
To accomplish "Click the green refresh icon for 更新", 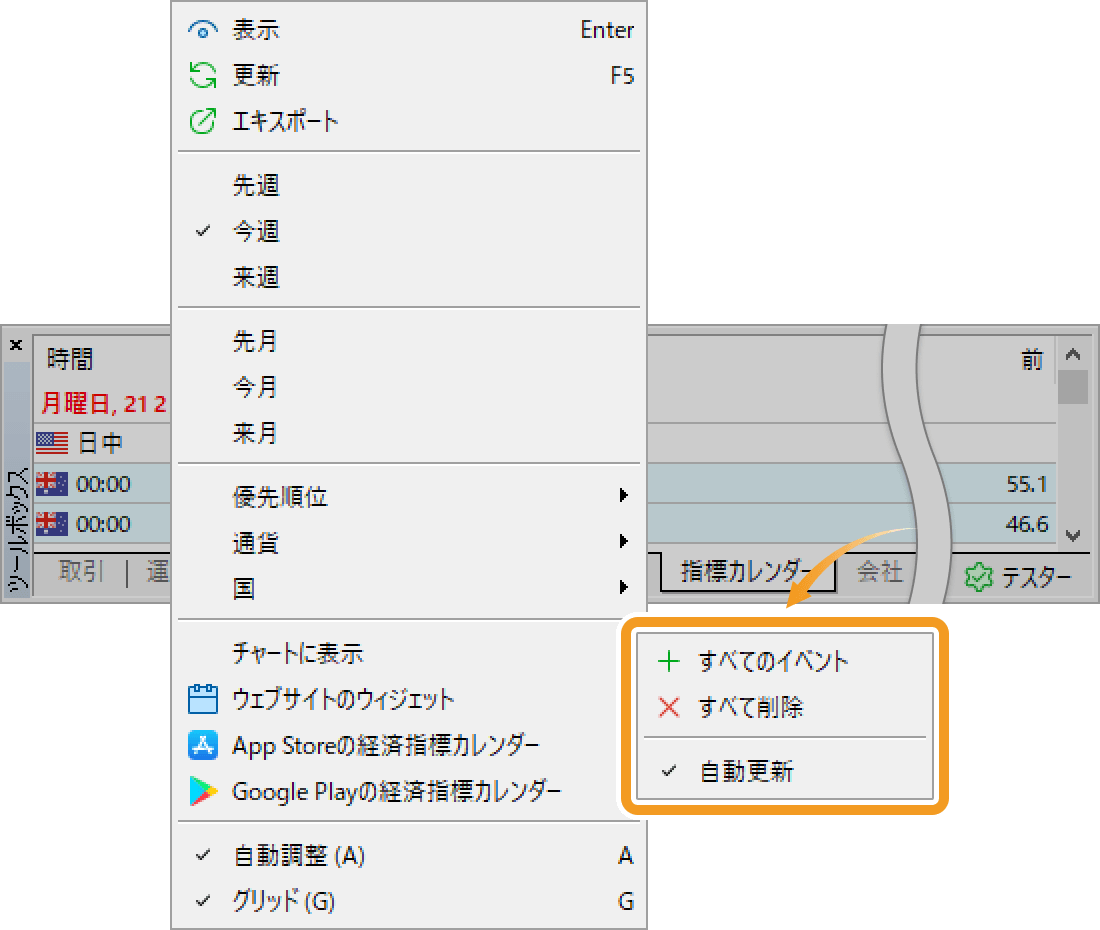I will [x=203, y=75].
